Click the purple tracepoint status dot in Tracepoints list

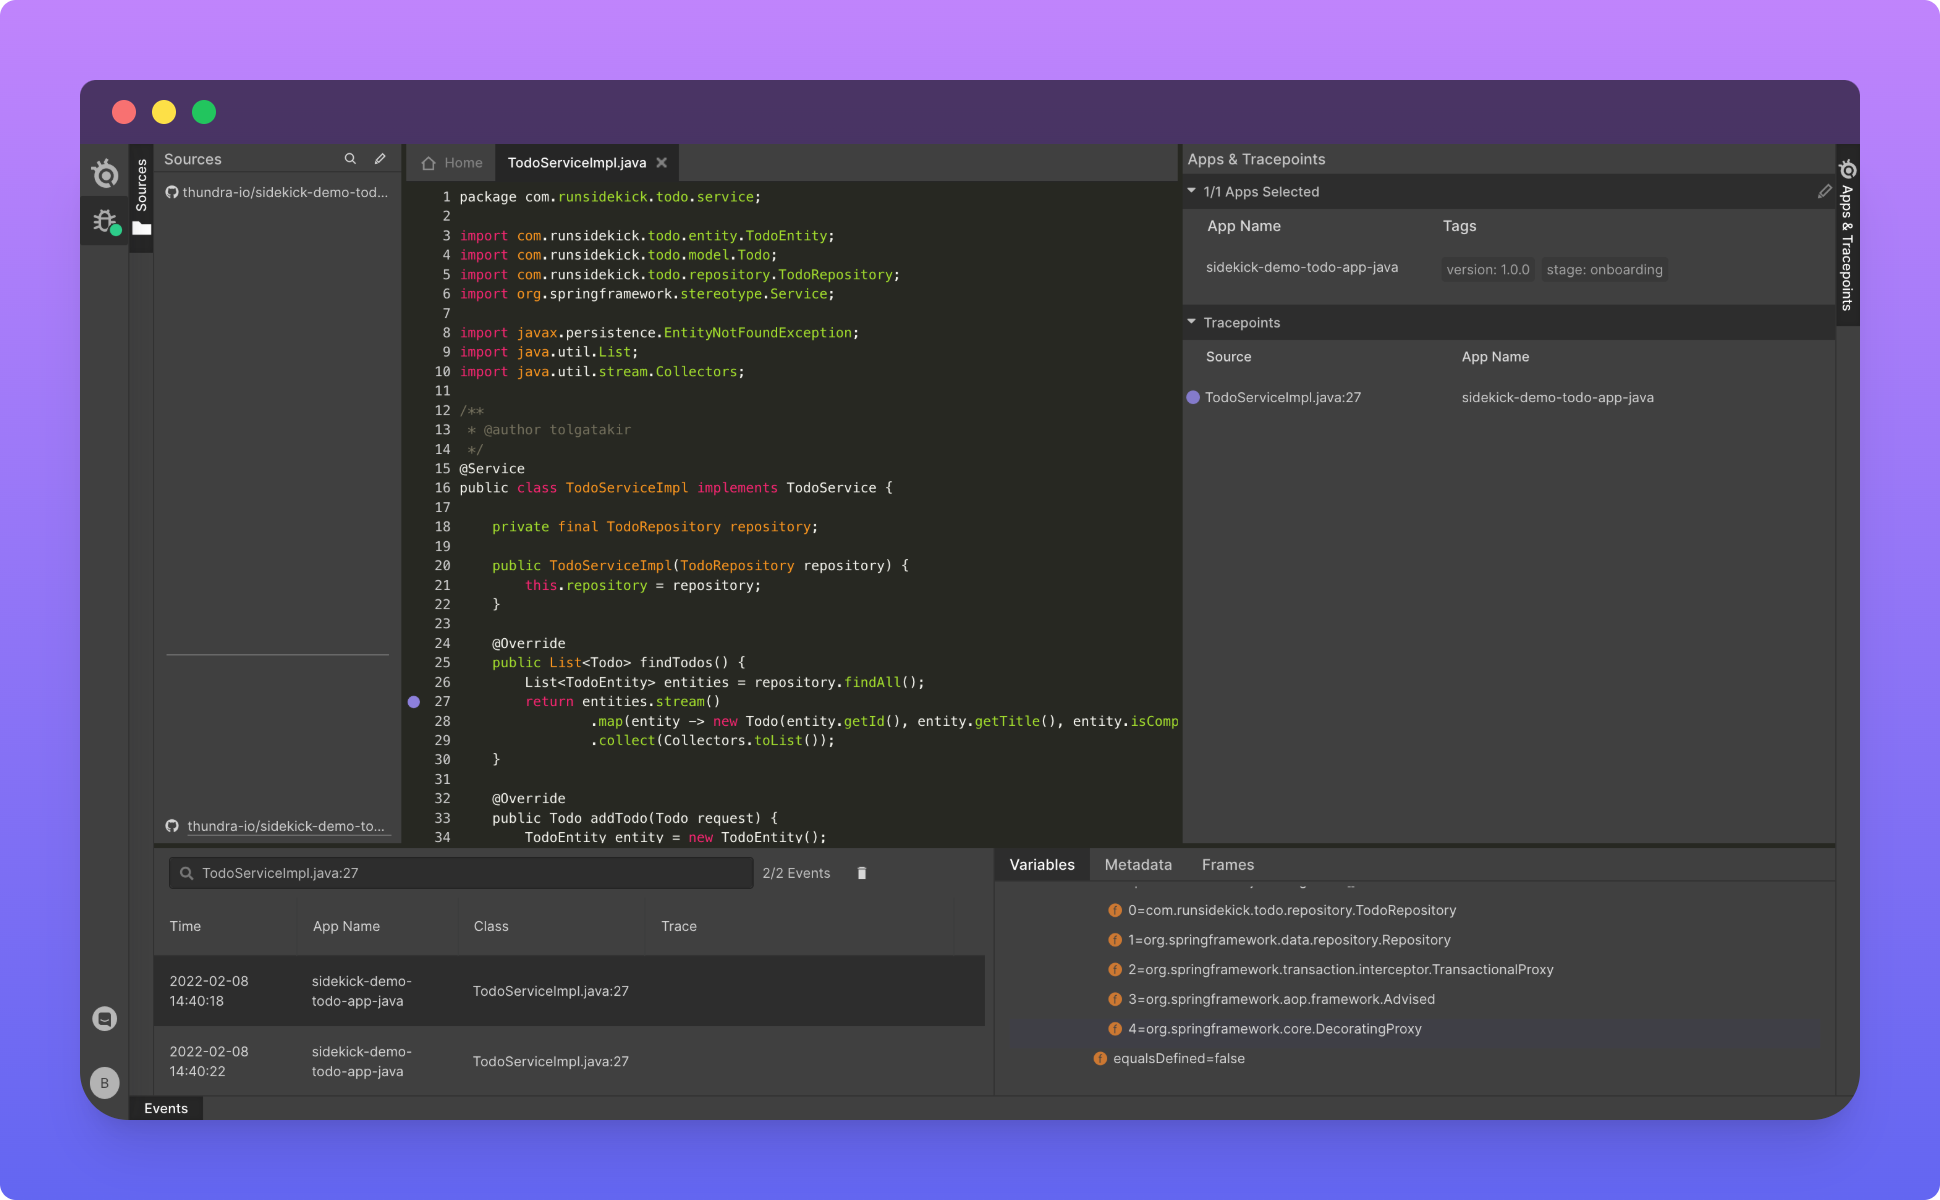[x=1193, y=398]
